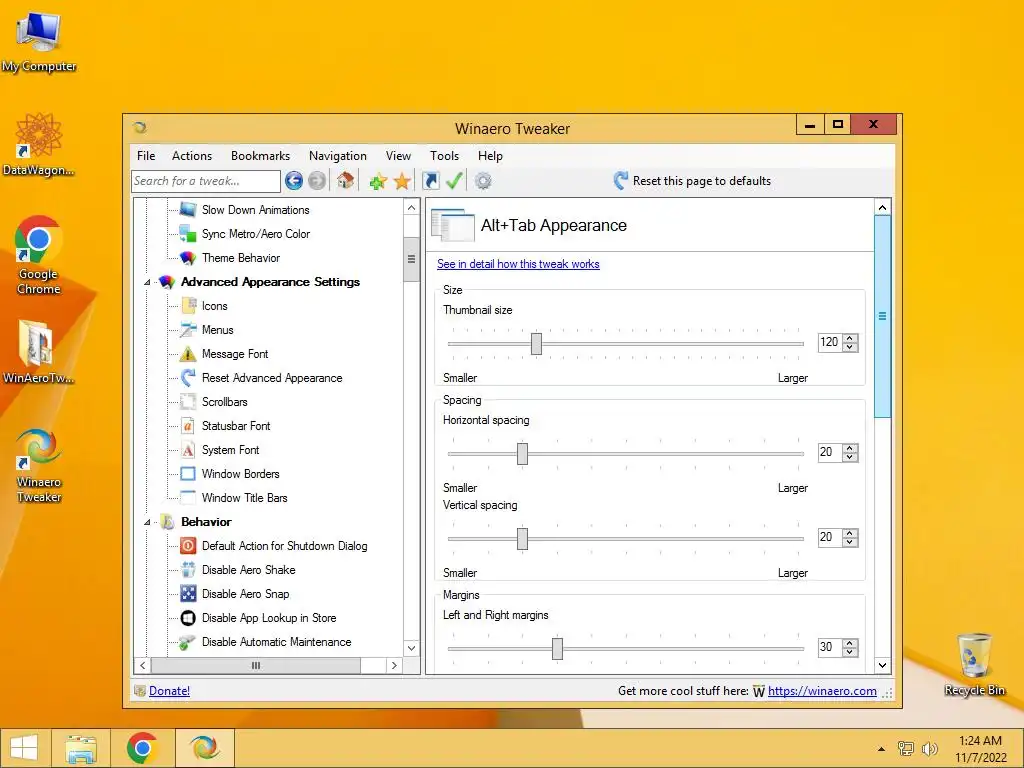Image resolution: width=1024 pixels, height=768 pixels.
Task: Increase Left and Right margins spinner
Action: tap(850, 643)
